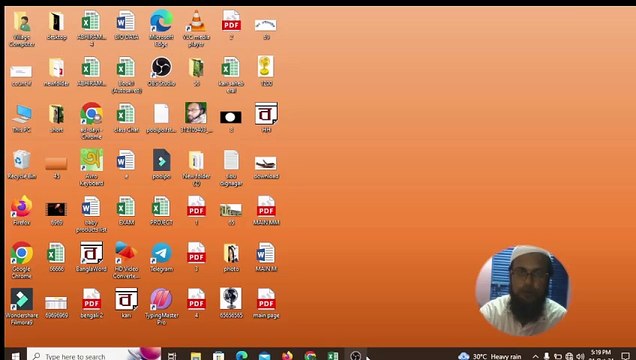This screenshot has width=636, height=360.
Task: Open the Windows Start menu
Action: point(15,356)
